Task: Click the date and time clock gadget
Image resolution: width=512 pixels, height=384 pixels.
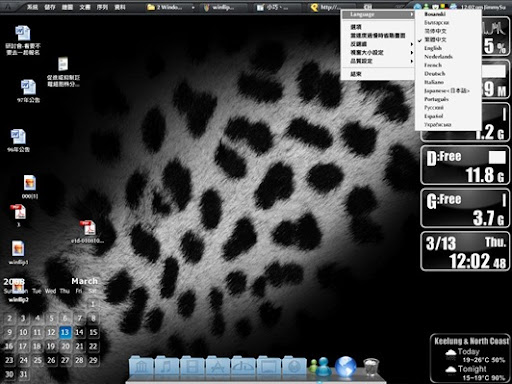Action: point(465,251)
